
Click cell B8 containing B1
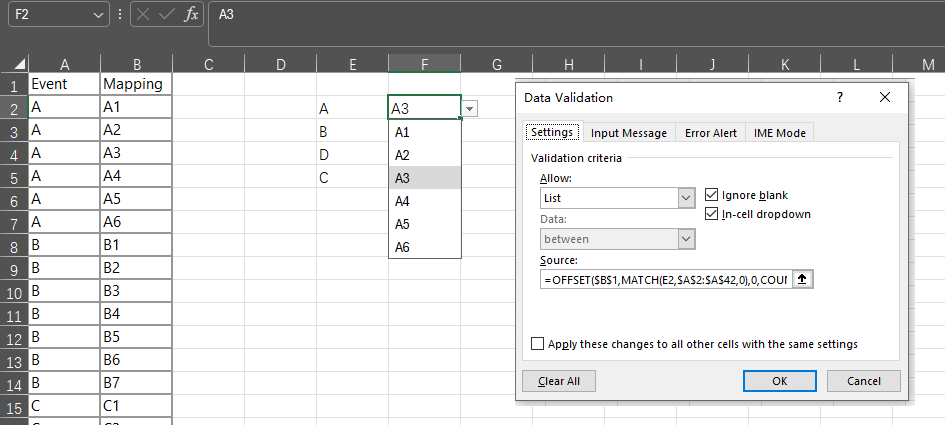click(137, 245)
